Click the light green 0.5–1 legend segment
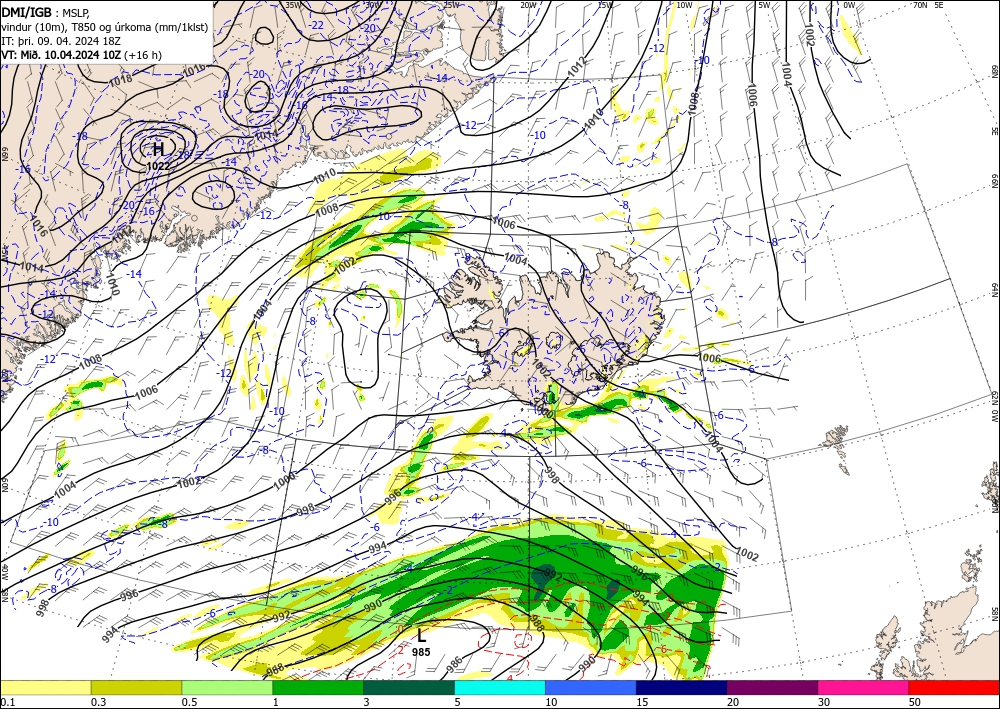 pyautogui.click(x=227, y=687)
